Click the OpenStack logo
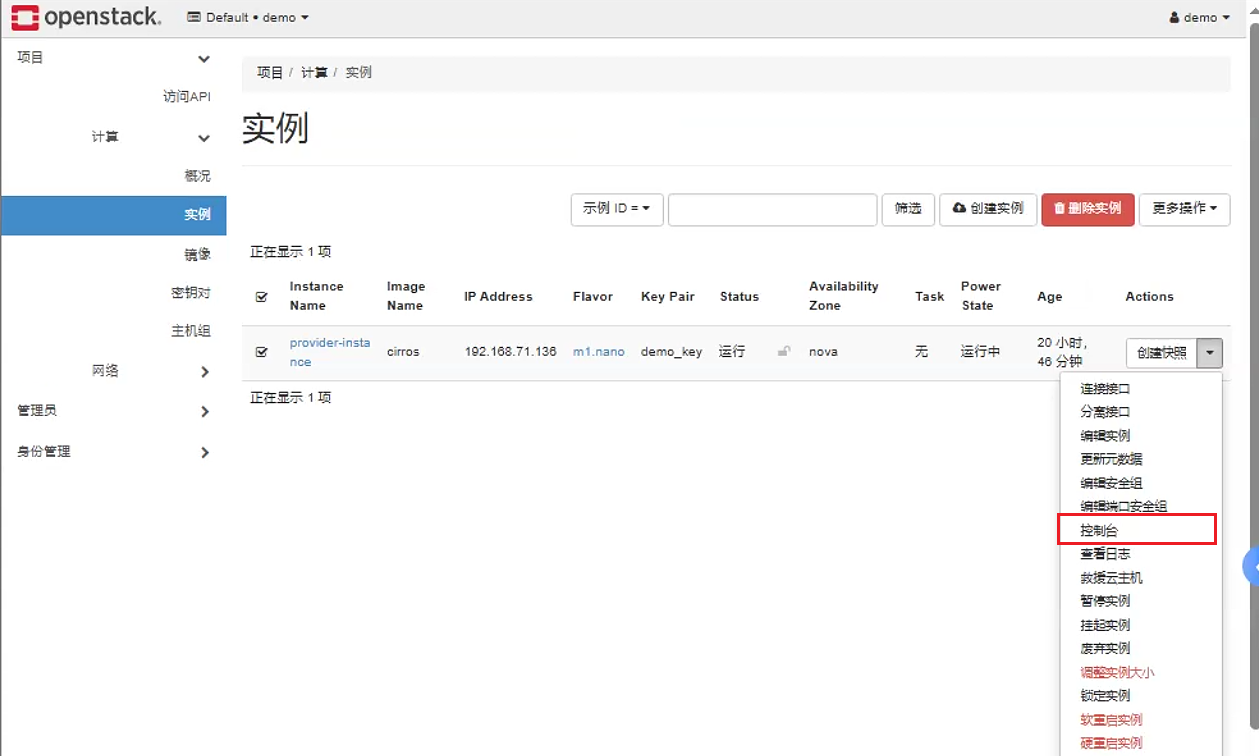 pyautogui.click(x=87, y=17)
